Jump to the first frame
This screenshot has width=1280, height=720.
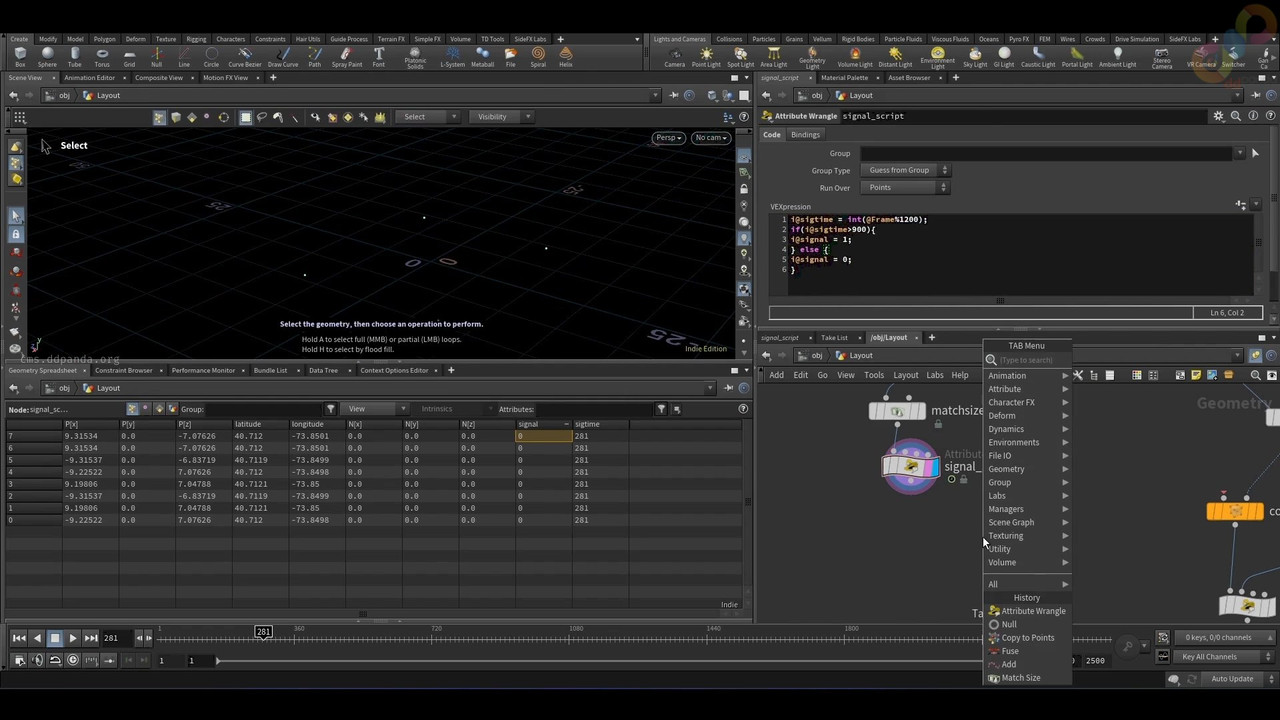(x=19, y=638)
